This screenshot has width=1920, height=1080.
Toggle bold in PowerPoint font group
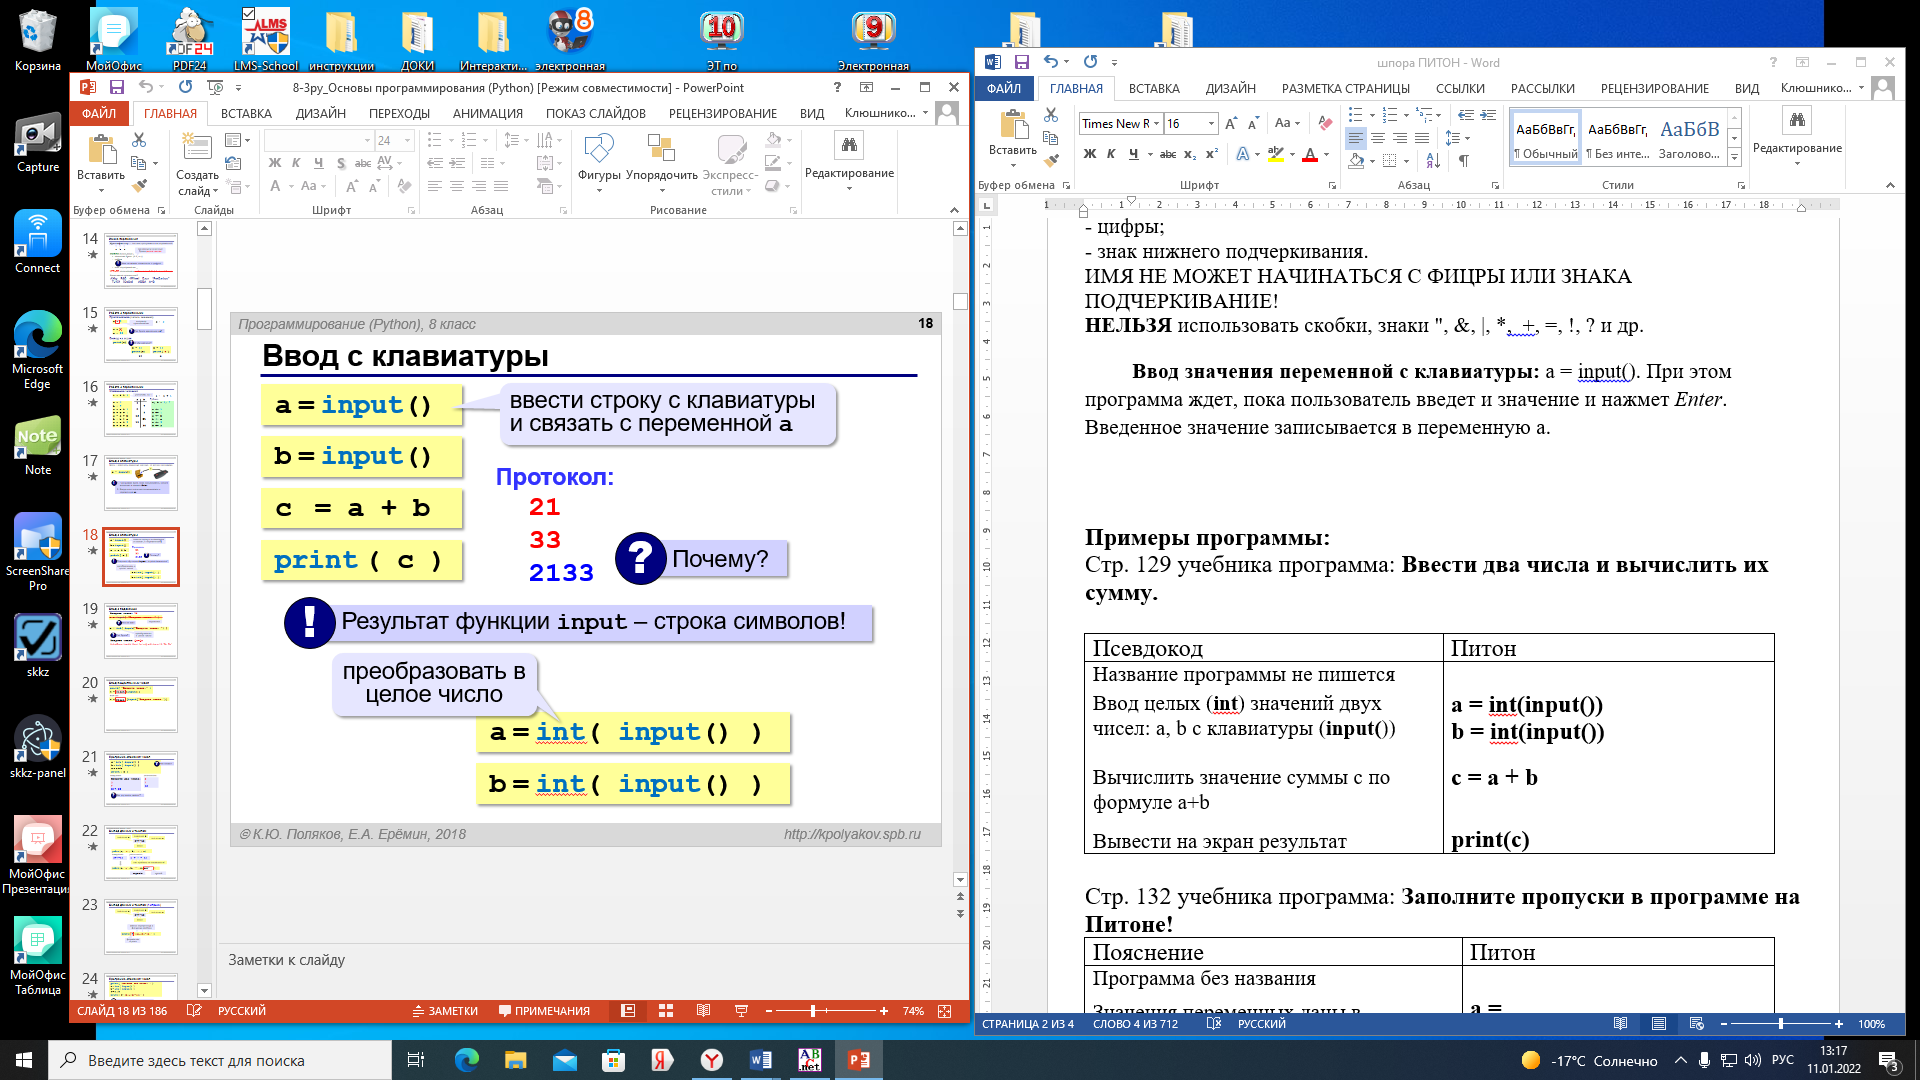275,163
